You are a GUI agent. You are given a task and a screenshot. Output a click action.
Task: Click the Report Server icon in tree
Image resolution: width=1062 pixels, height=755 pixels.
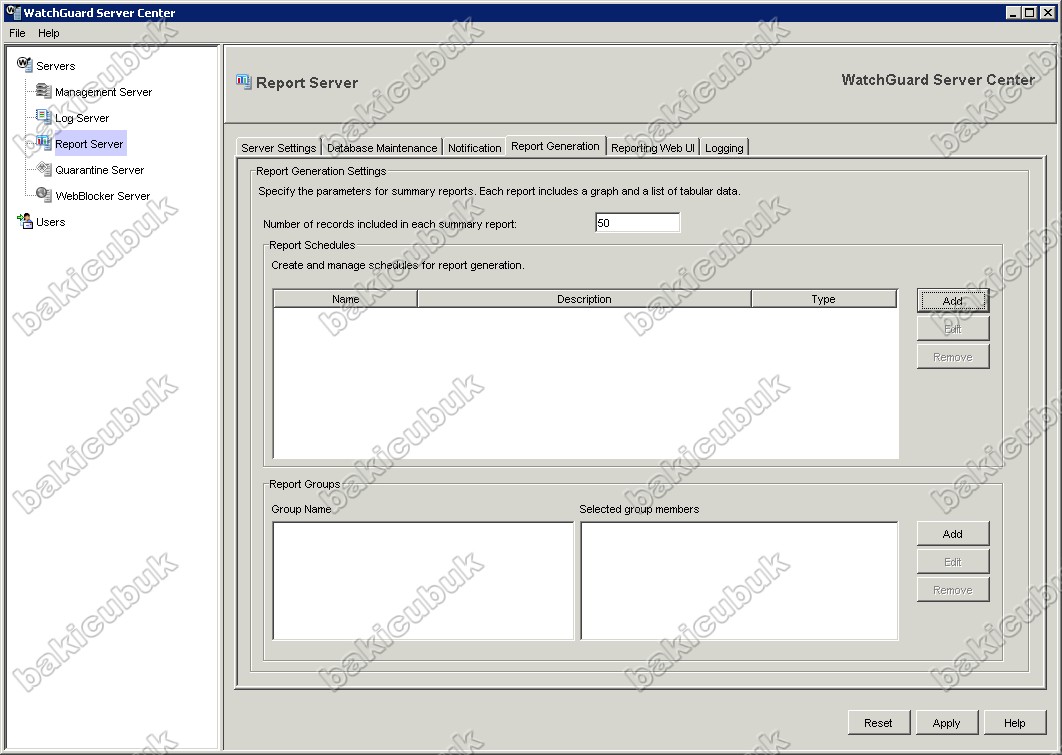(43, 143)
